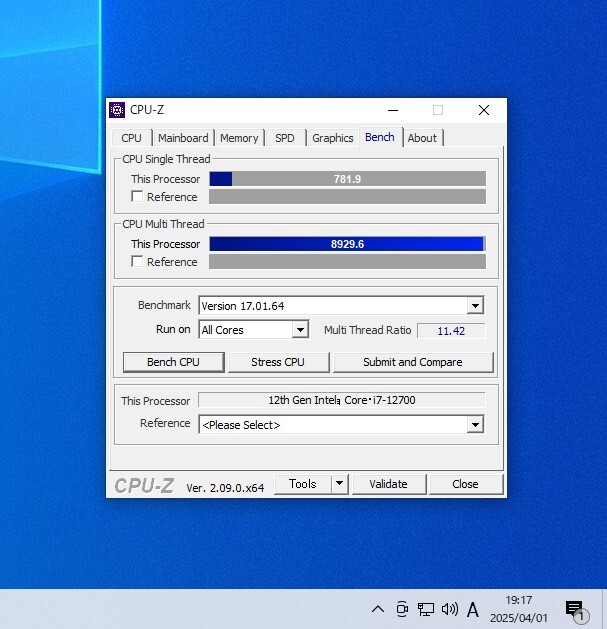This screenshot has width=607, height=629.
Task: Switch to the SPD tab
Action: click(285, 138)
